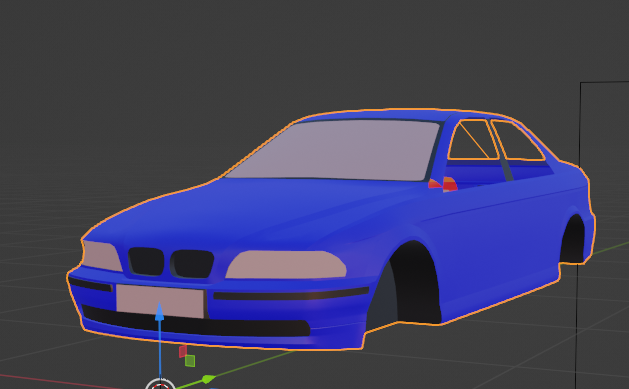
Task: Click the blue Z-axis move gizmo arrow
Action: [x=160, y=312]
